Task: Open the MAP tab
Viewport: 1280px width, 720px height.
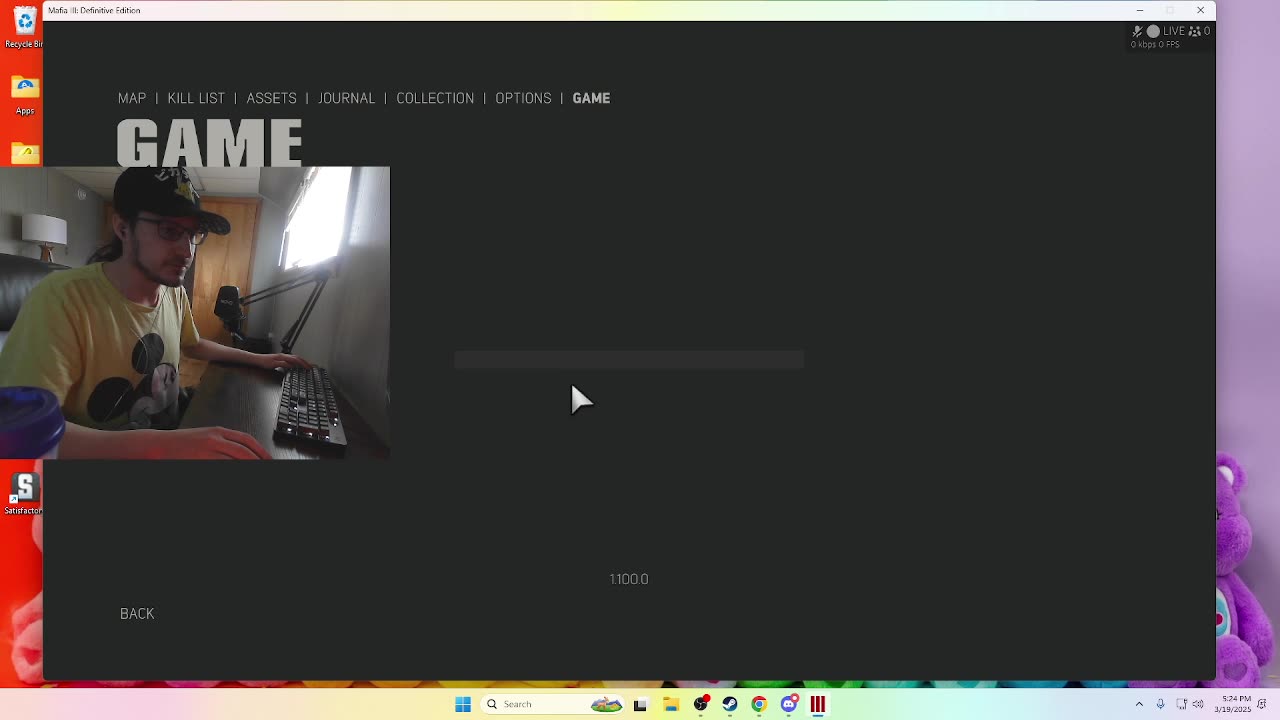Action: [132, 98]
